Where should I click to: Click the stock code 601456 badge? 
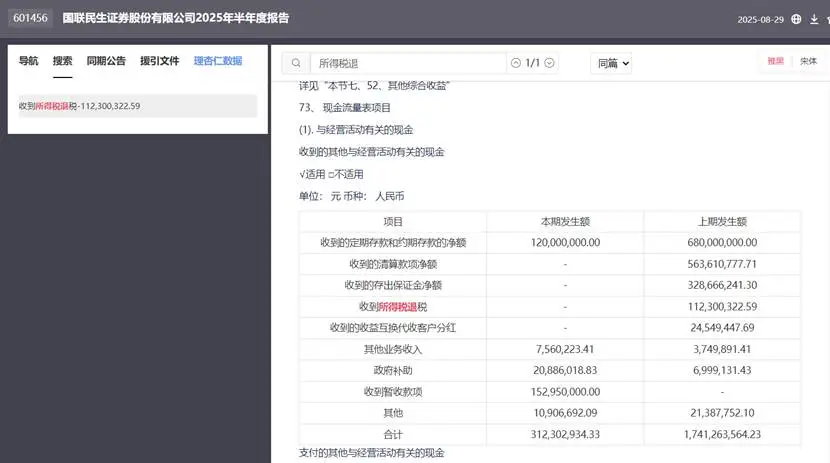(30, 18)
